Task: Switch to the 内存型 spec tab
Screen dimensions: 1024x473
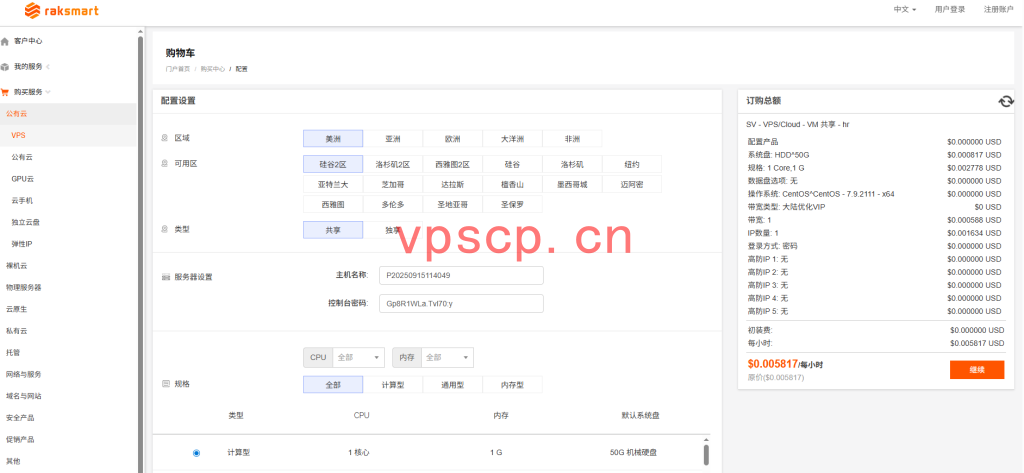Action: (x=513, y=385)
